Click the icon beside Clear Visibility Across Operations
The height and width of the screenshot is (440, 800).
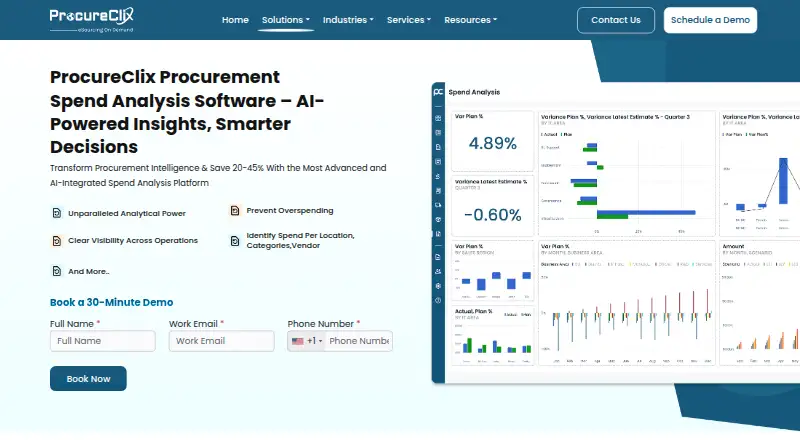pyautogui.click(x=57, y=240)
